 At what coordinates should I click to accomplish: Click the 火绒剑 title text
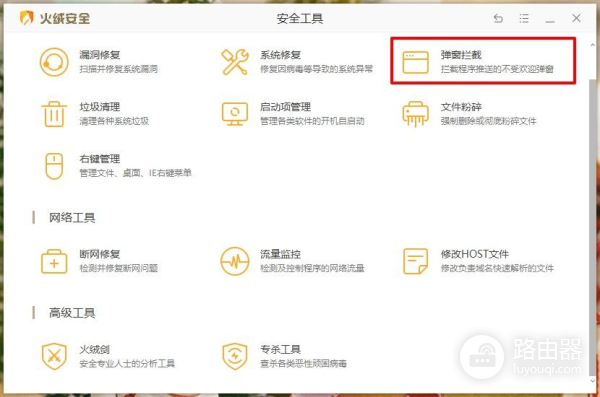click(94, 350)
